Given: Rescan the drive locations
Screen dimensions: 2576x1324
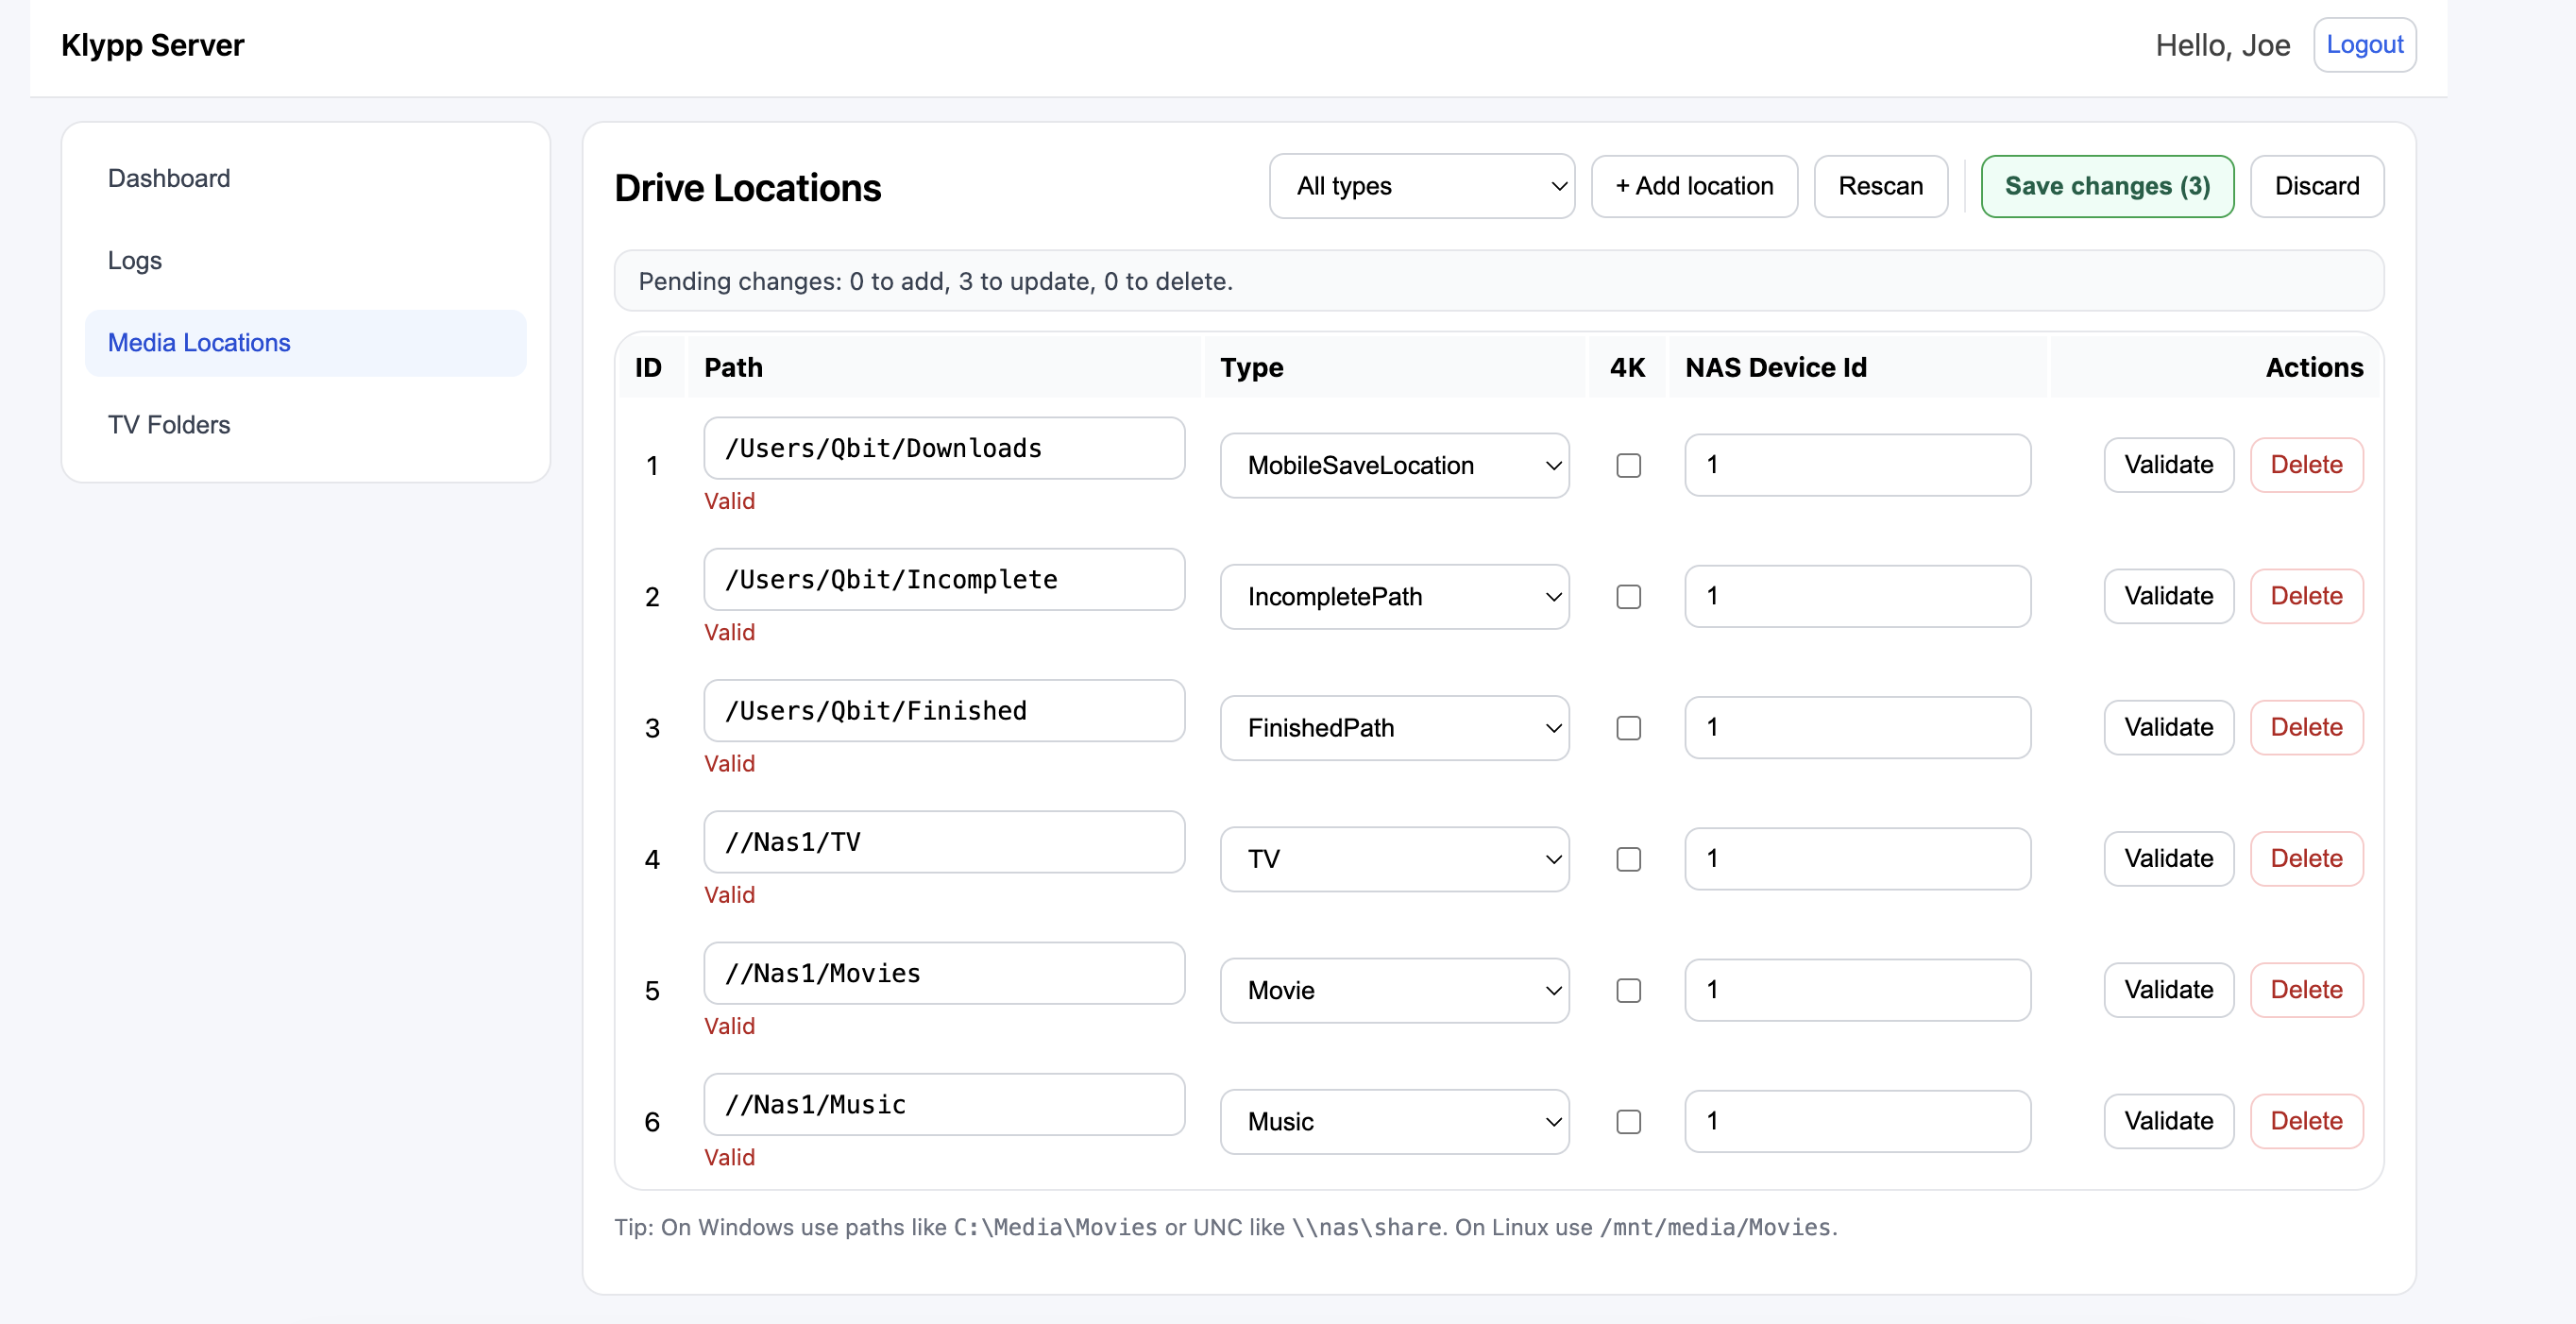Looking at the screenshot, I should click(1880, 186).
